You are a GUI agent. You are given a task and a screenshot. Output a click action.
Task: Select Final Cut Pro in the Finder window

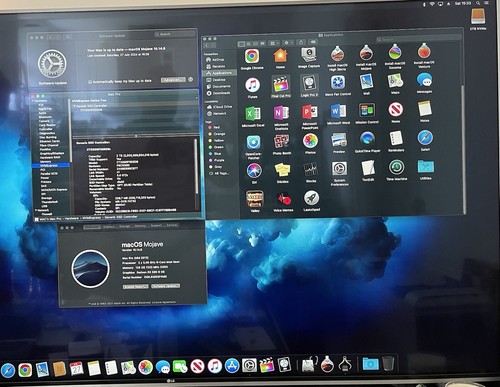[281, 84]
